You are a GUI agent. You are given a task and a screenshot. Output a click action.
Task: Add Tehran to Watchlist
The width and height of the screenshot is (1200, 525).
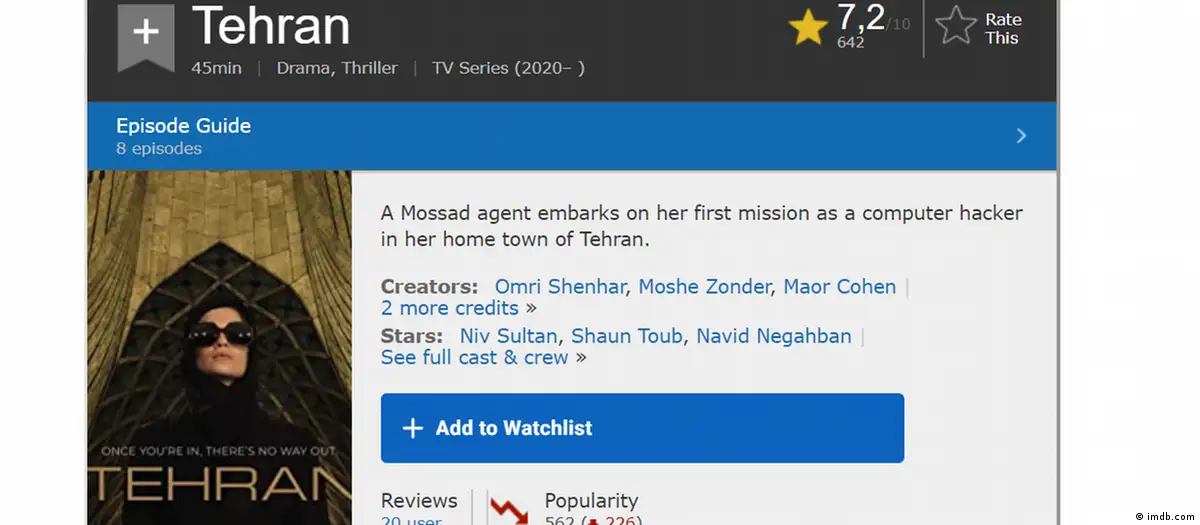pyautogui.click(x=642, y=428)
